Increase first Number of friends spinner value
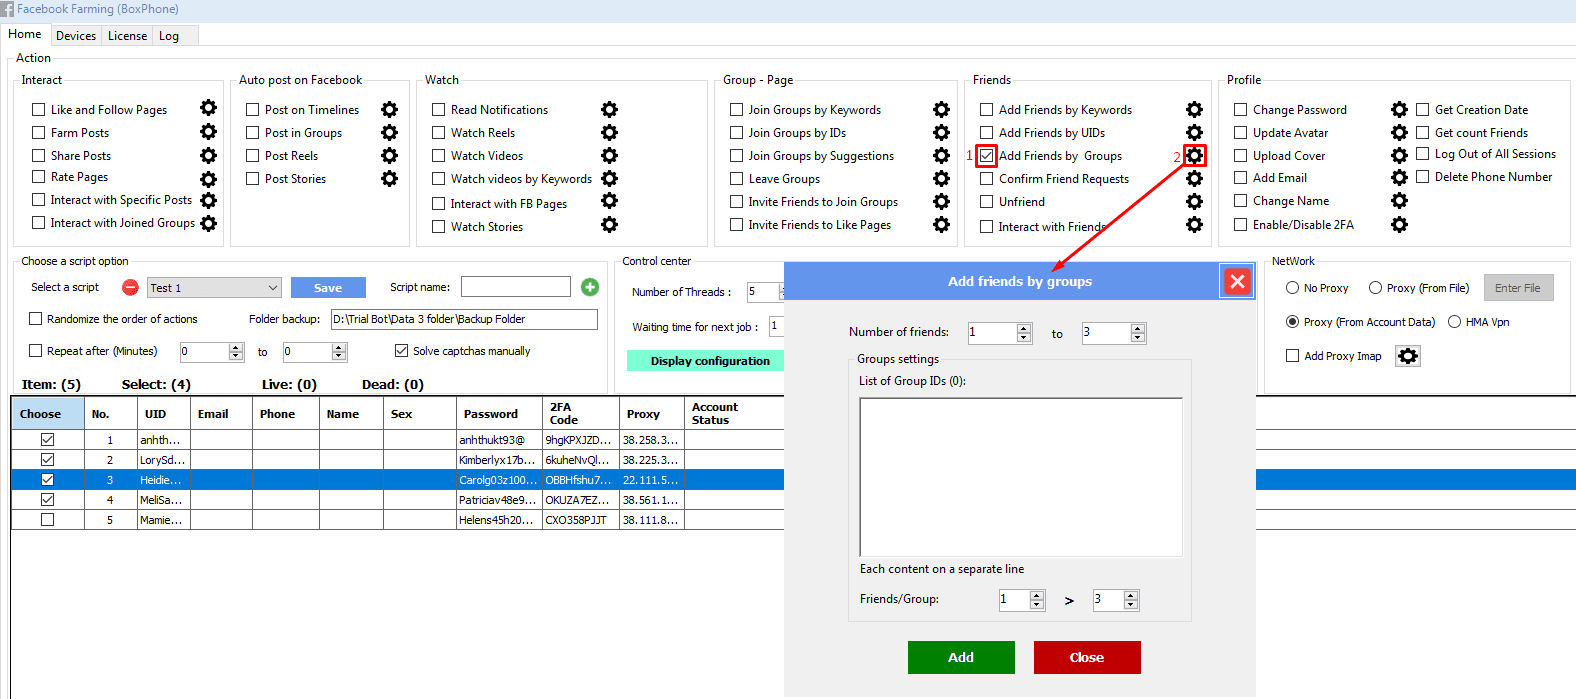The height and width of the screenshot is (699, 1576). [1023, 328]
